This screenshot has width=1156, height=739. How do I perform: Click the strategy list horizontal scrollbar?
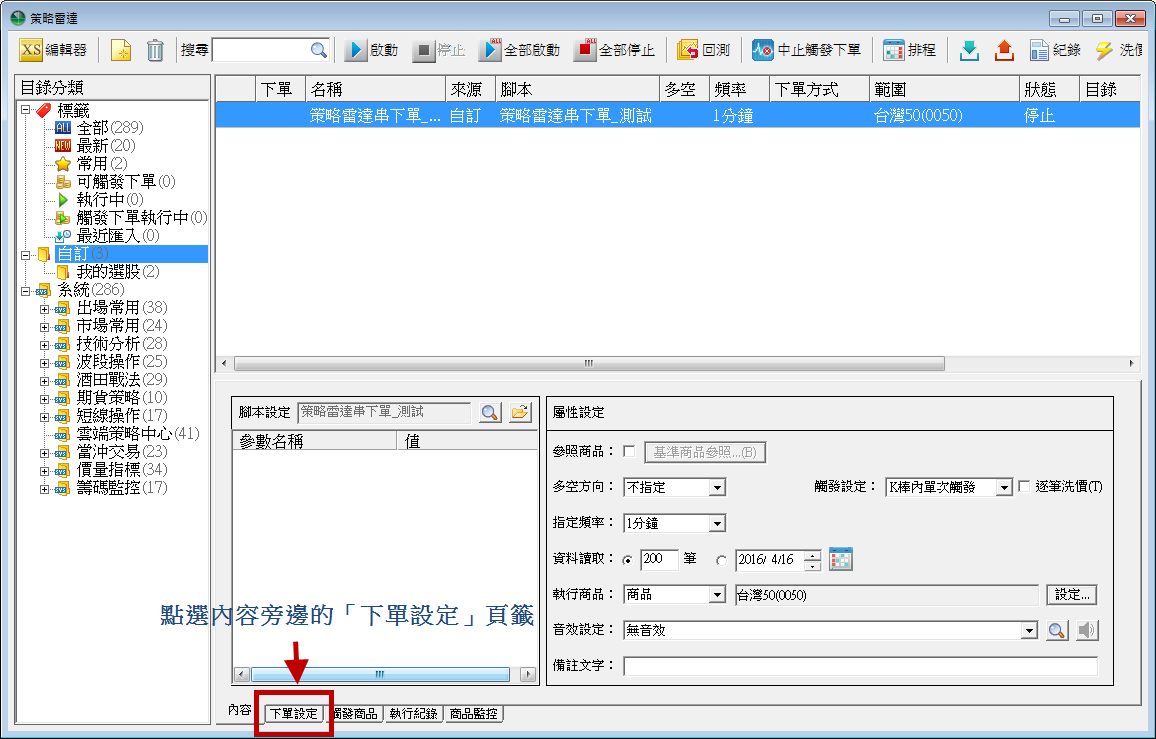coord(589,364)
